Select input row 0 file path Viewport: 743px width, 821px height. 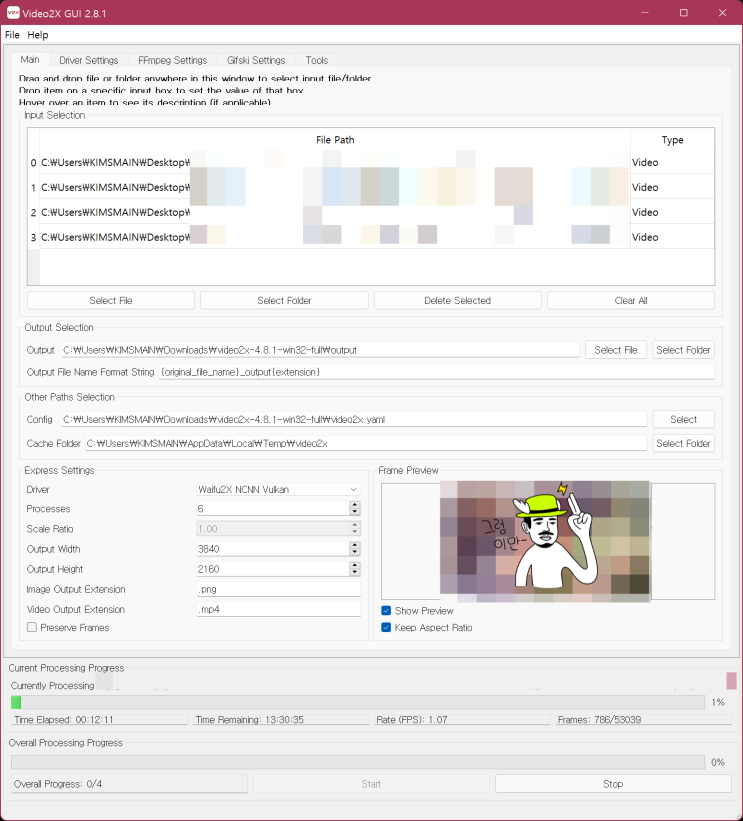tap(335, 162)
